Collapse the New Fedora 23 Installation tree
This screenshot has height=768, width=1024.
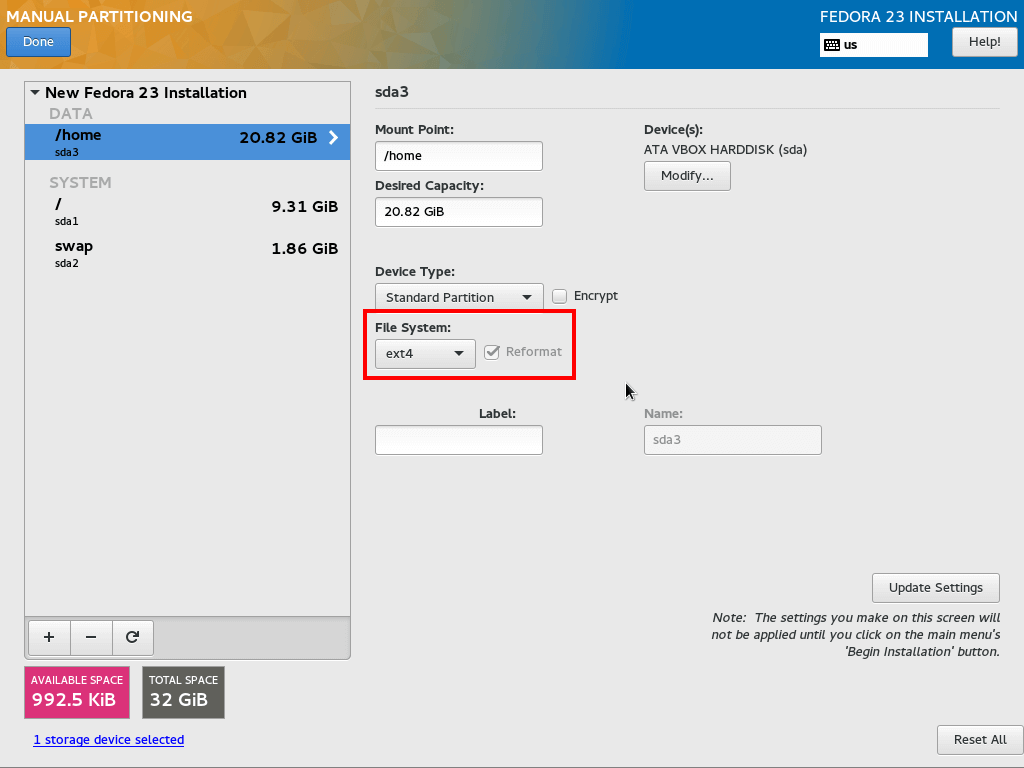pyautogui.click(x=35, y=93)
